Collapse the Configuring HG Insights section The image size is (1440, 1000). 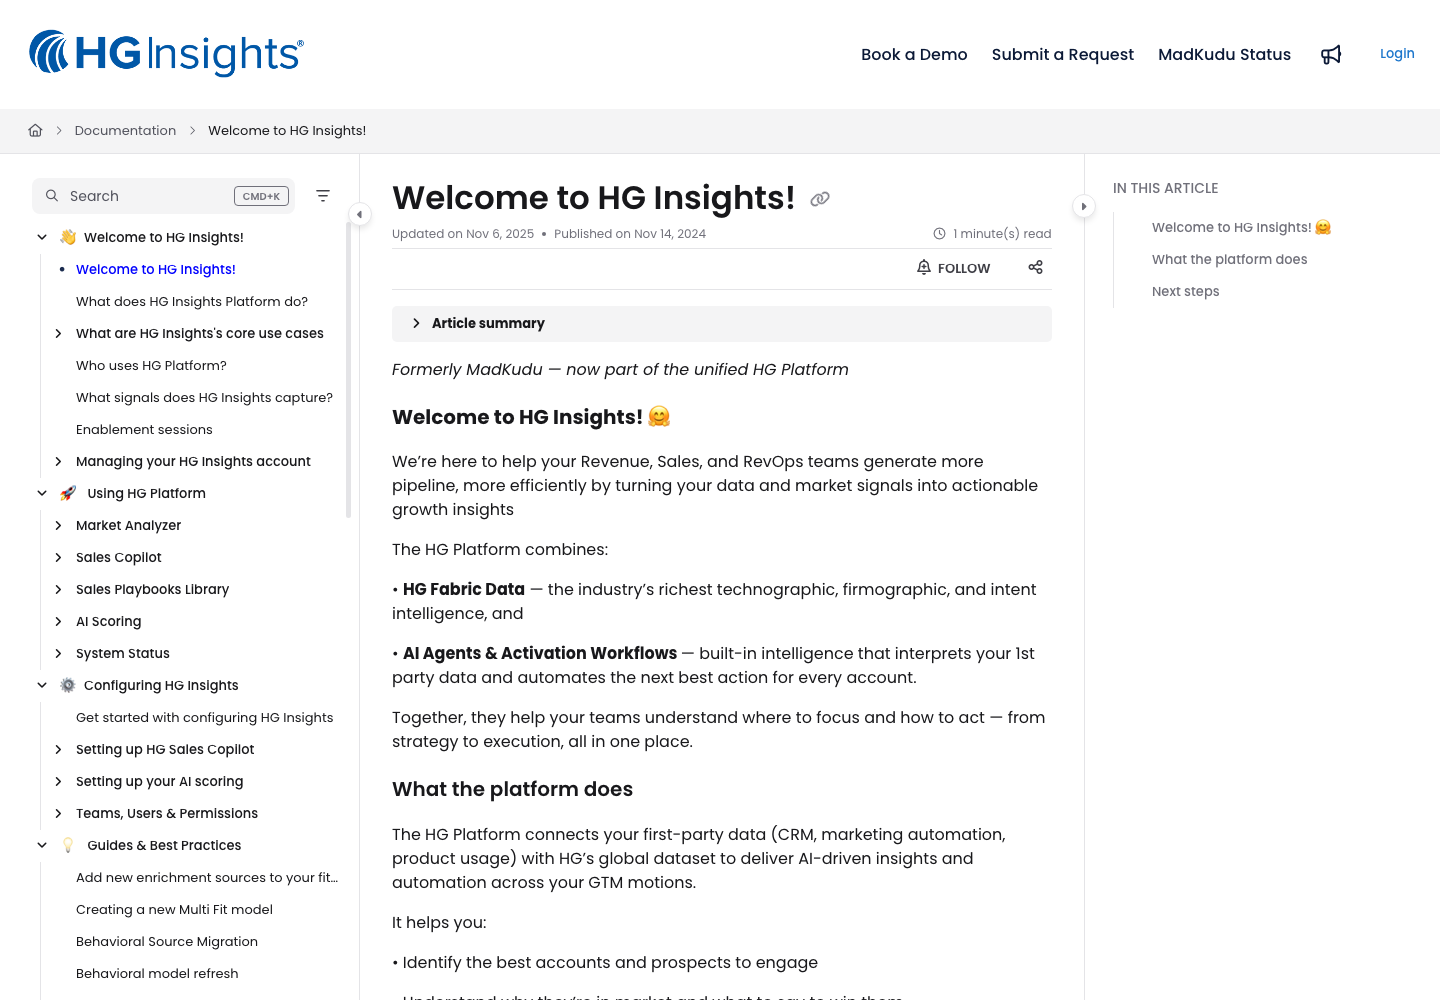click(x=42, y=685)
